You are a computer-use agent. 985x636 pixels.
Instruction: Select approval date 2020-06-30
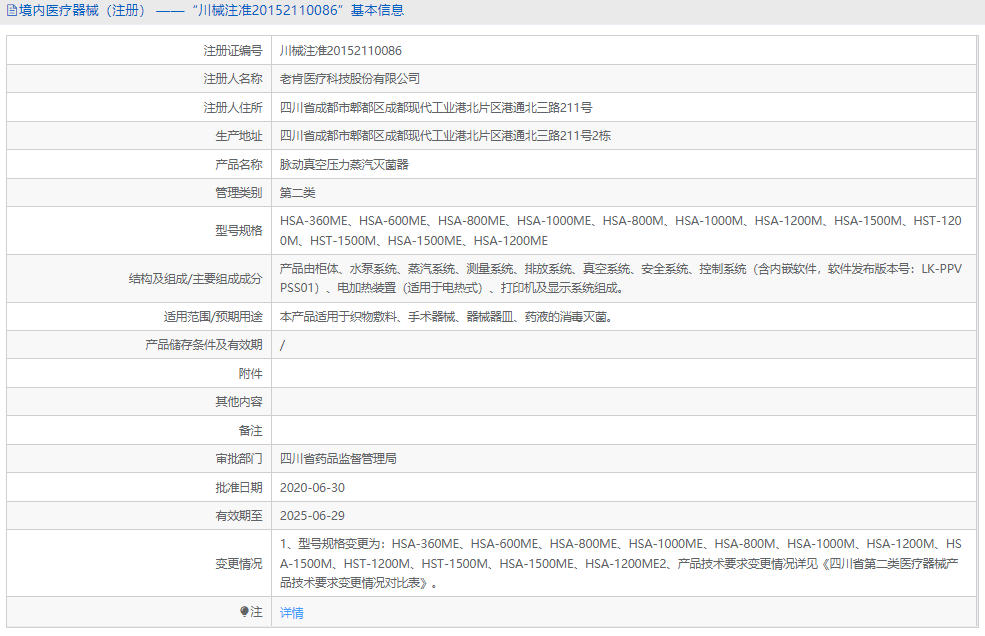[312, 488]
